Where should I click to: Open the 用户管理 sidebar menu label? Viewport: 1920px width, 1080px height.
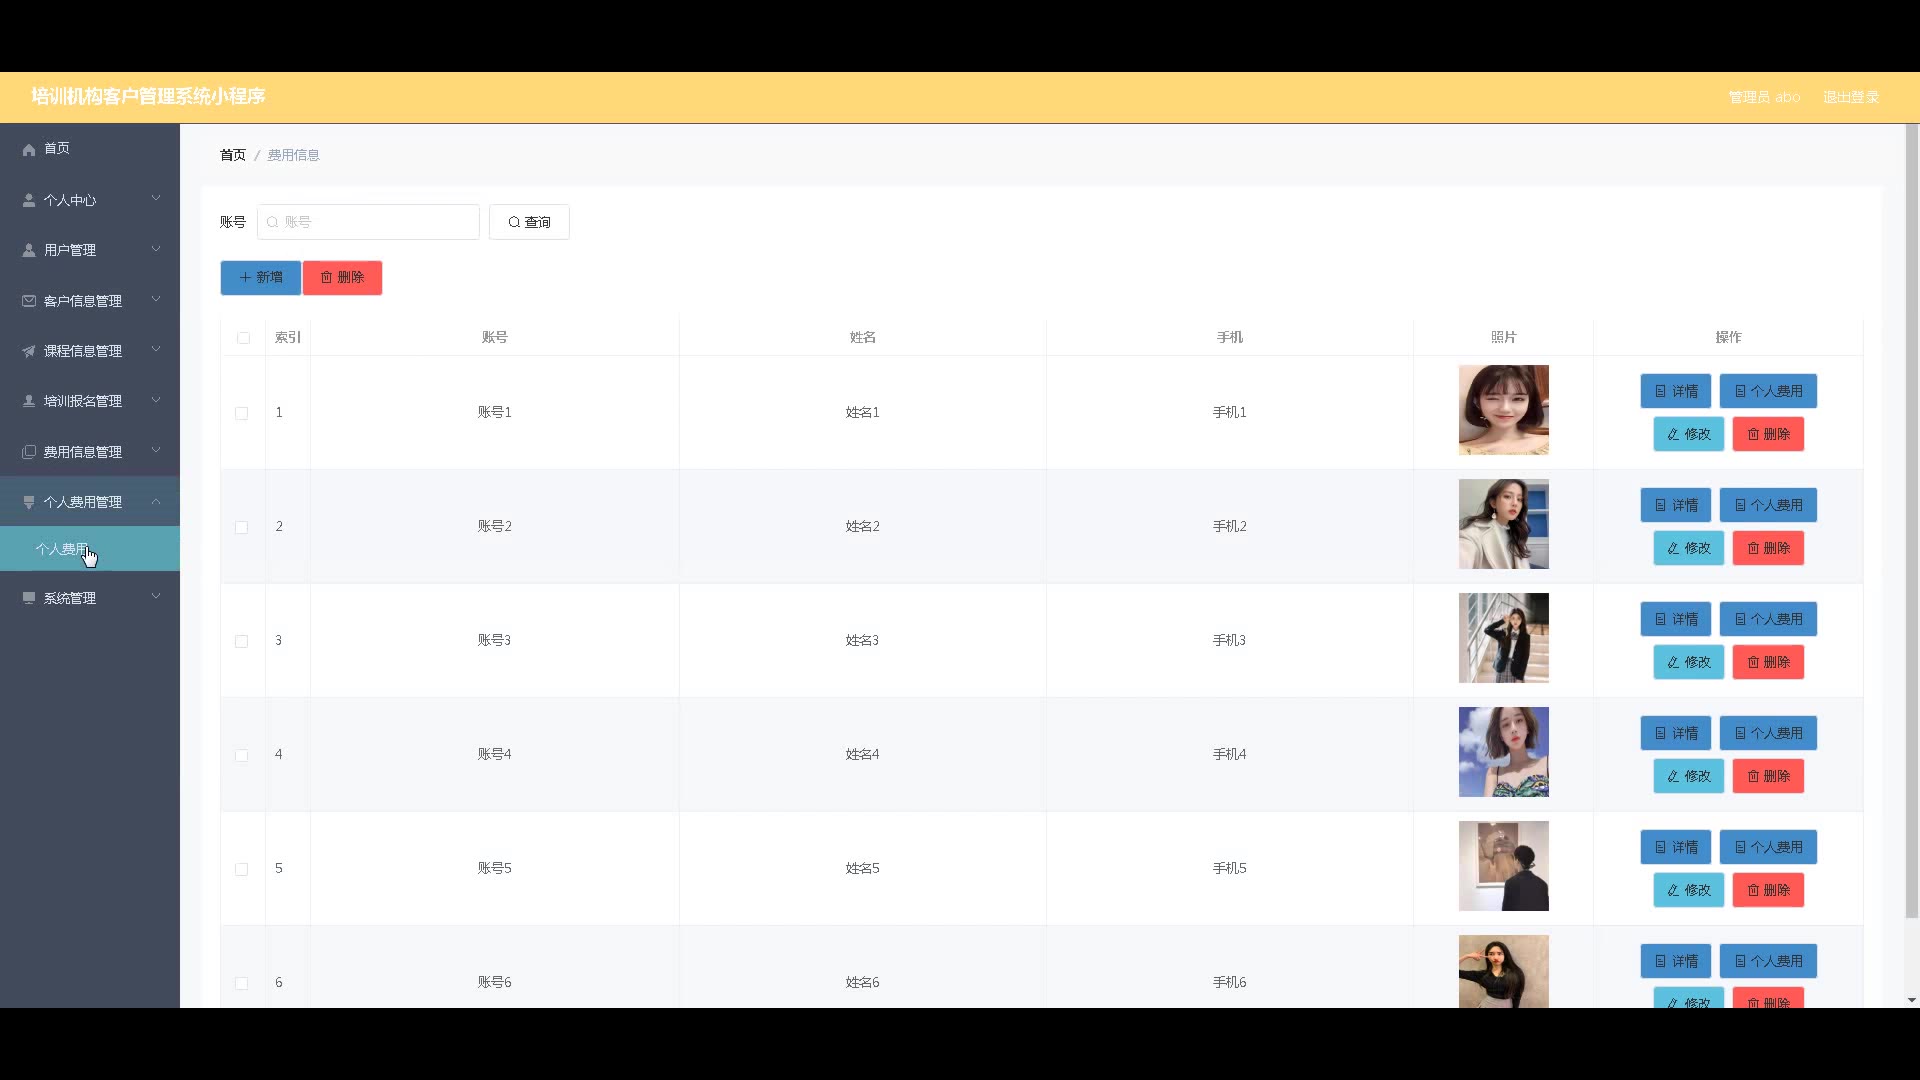(70, 250)
